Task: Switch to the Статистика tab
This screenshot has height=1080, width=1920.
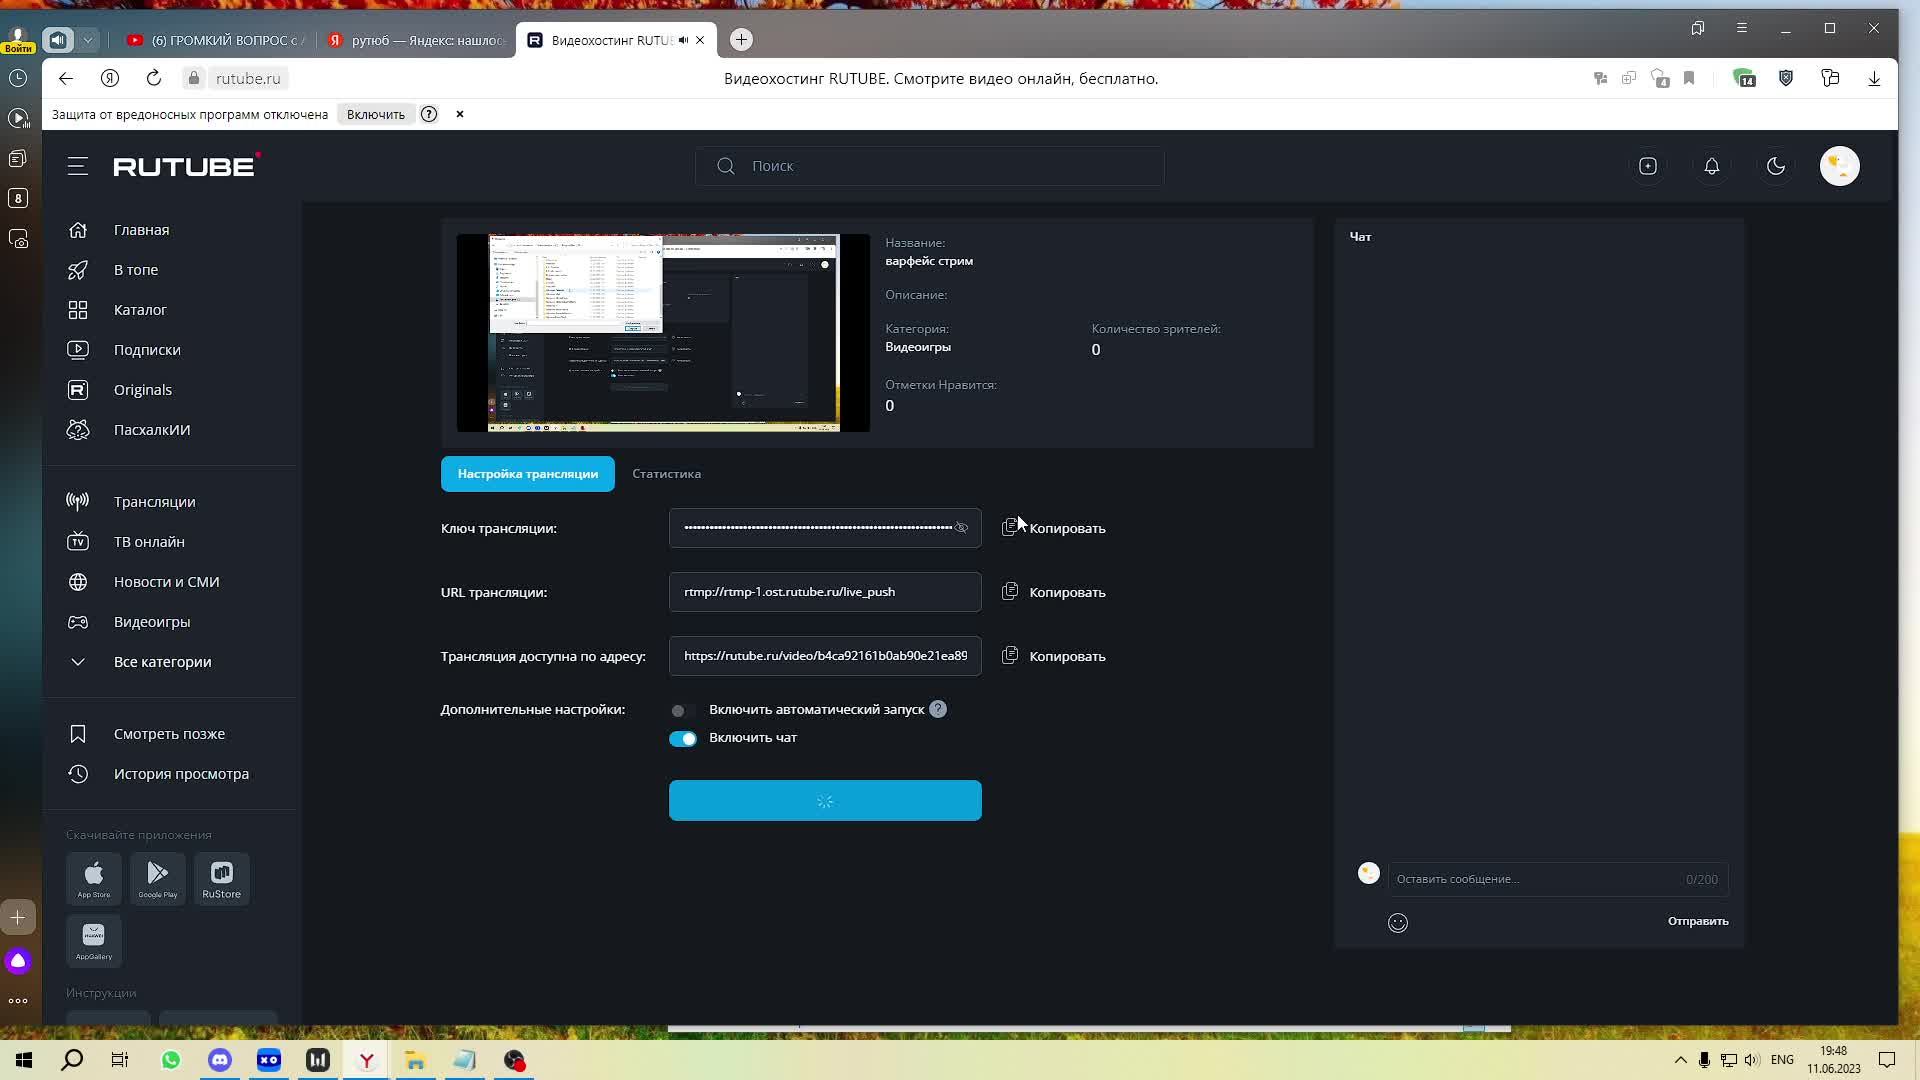Action: [x=666, y=474]
